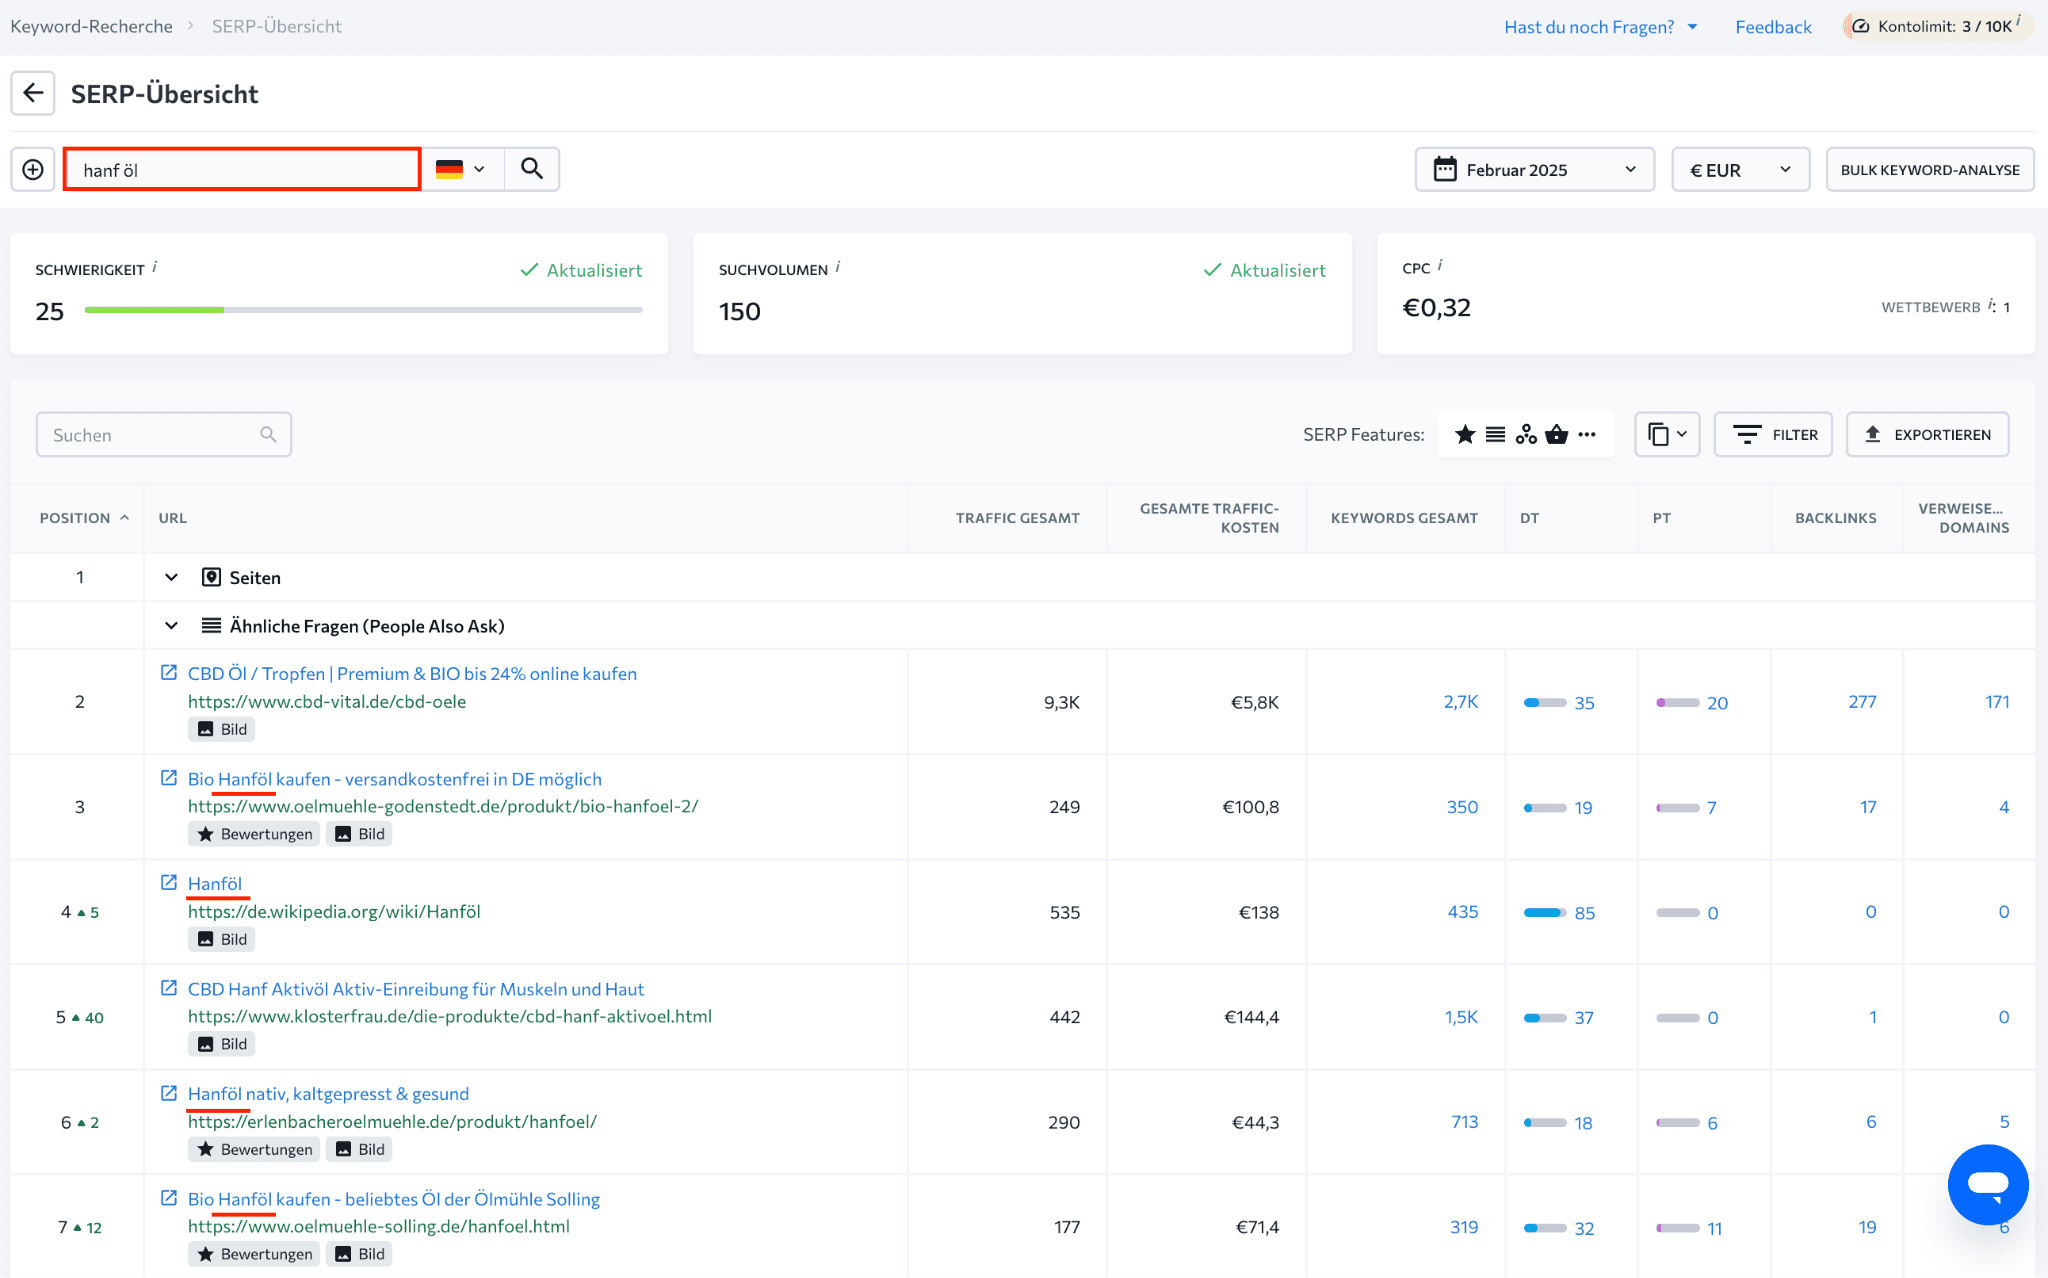Open Wikipedia Hanföl external link icon
This screenshot has height=1278, width=2048.
169,883
